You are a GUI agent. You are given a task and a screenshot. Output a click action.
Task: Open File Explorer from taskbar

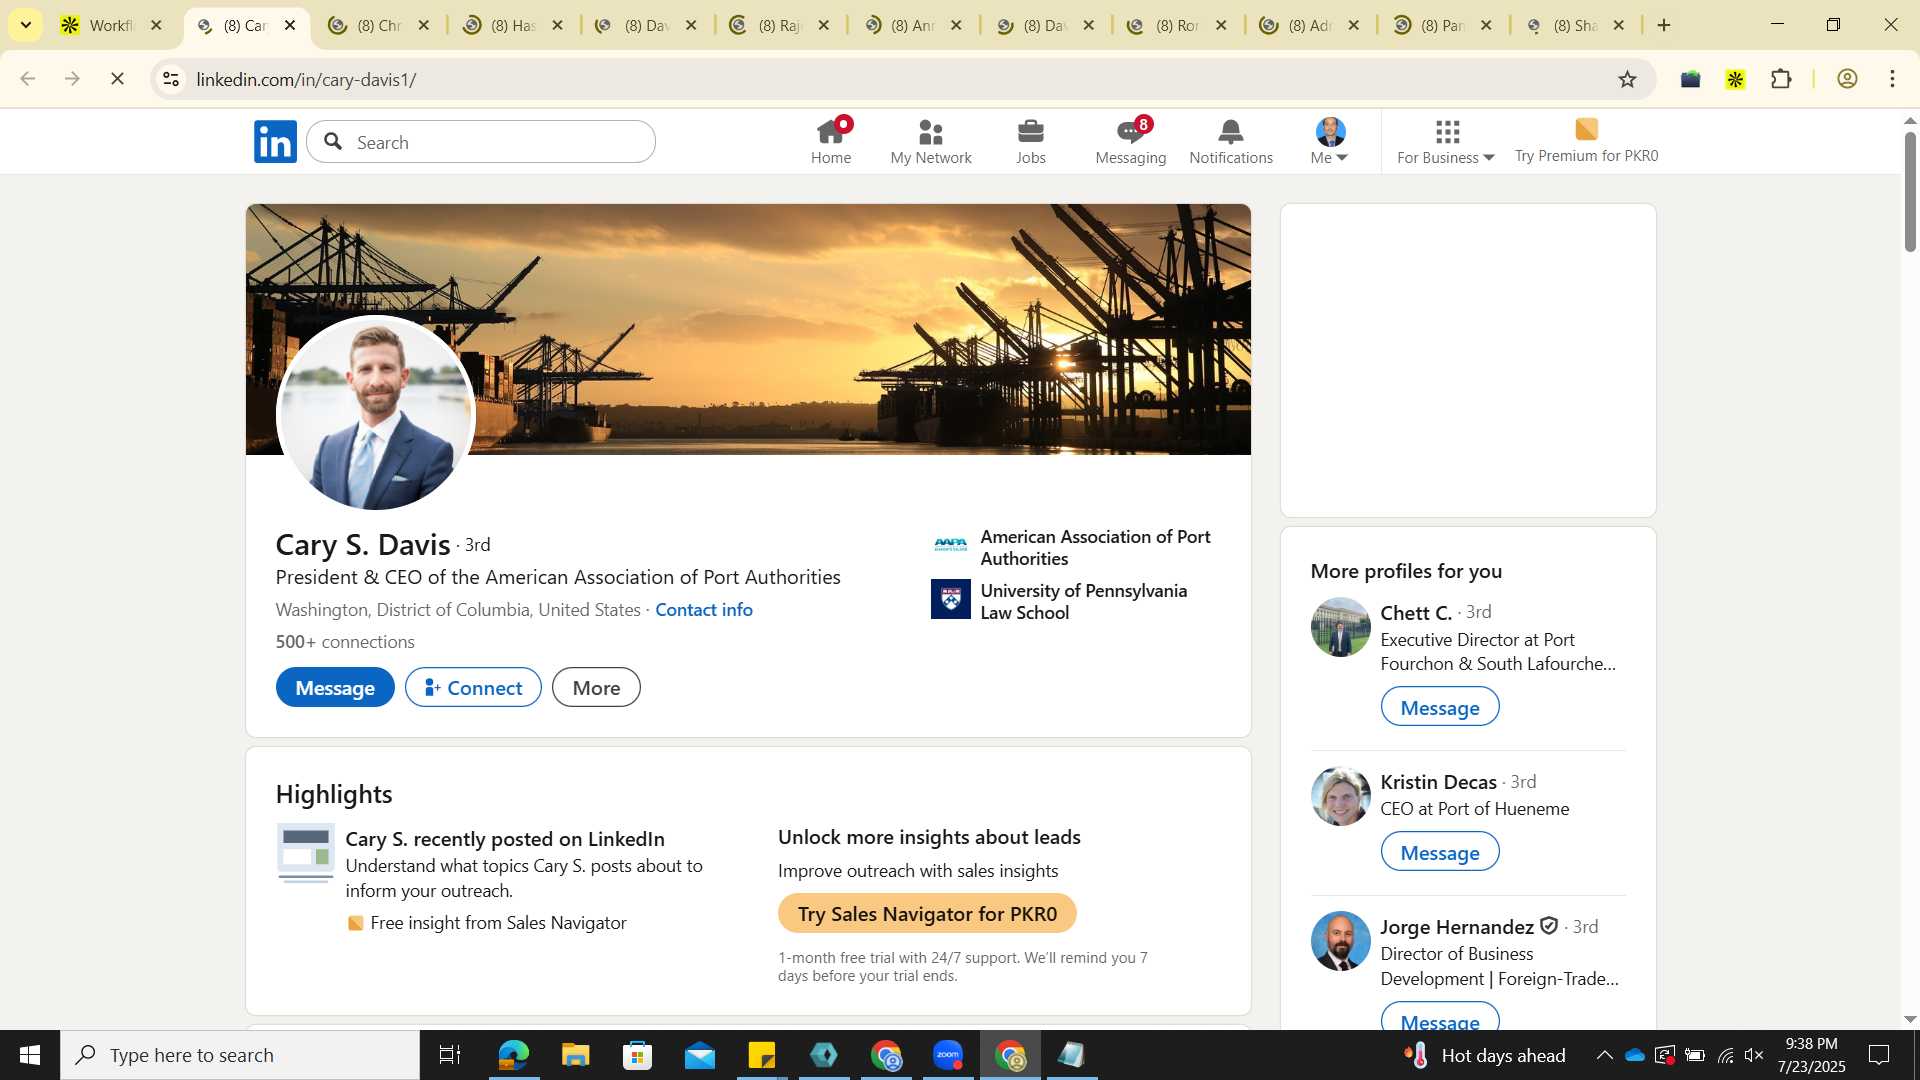click(x=575, y=1055)
